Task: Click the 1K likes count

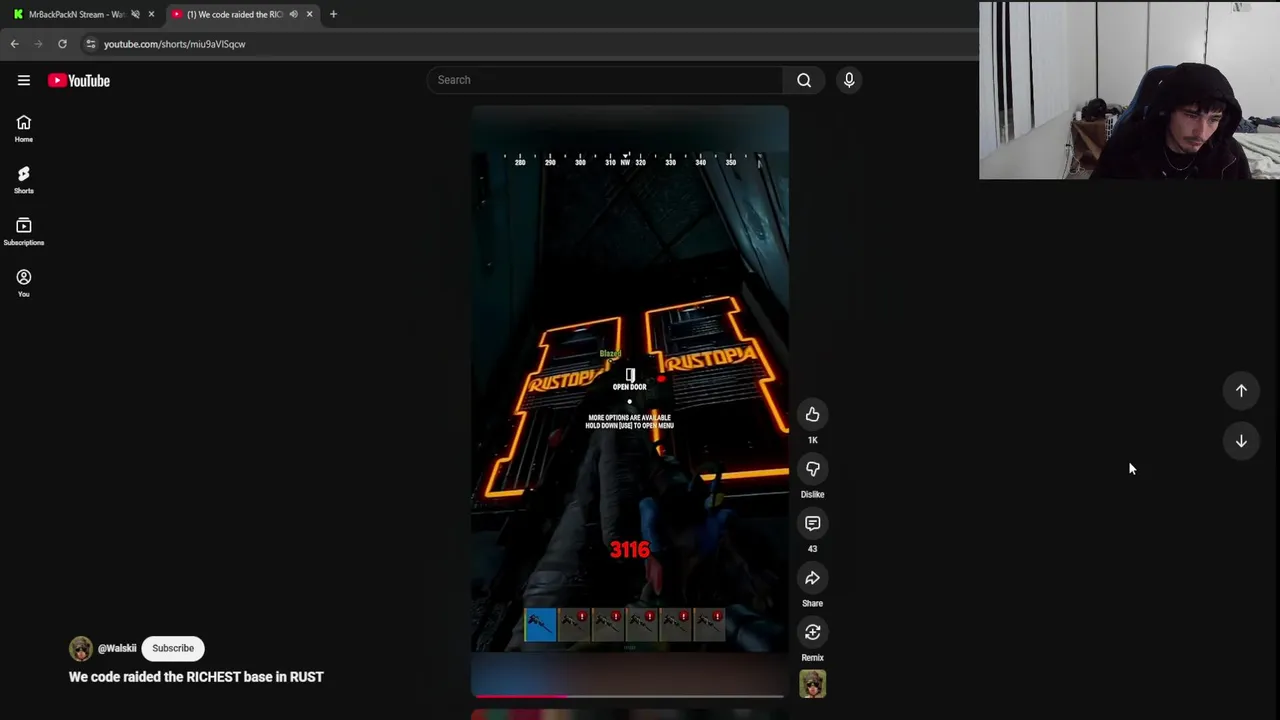Action: tap(813, 440)
